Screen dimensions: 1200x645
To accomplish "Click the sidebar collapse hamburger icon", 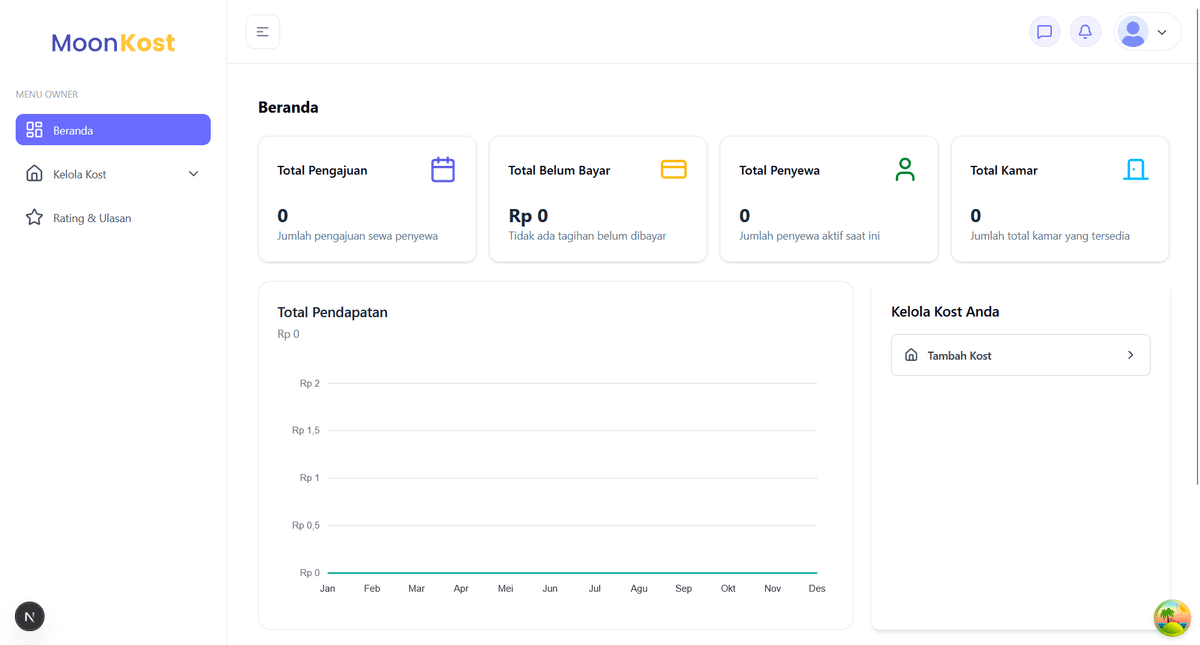I will (262, 31).
